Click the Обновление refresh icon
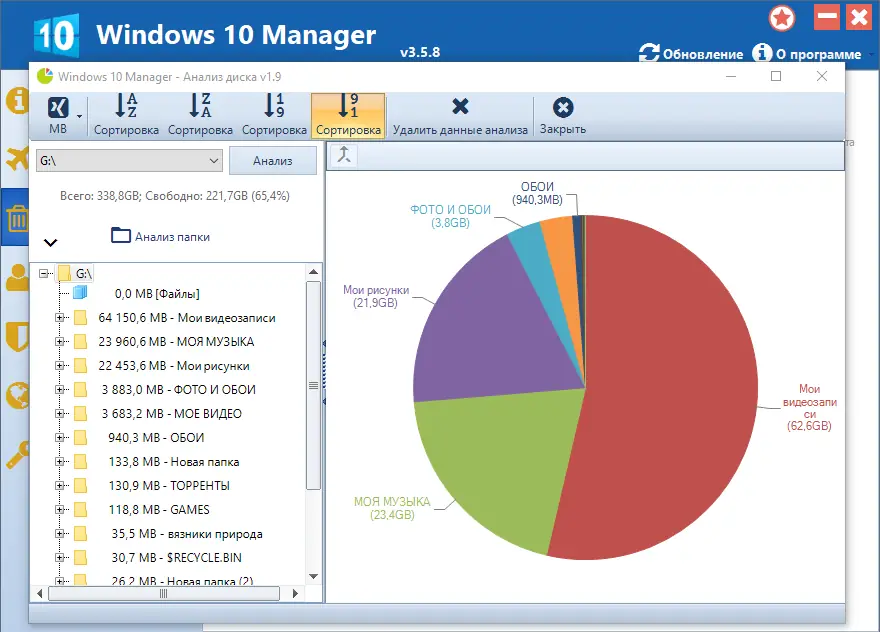 click(649, 53)
